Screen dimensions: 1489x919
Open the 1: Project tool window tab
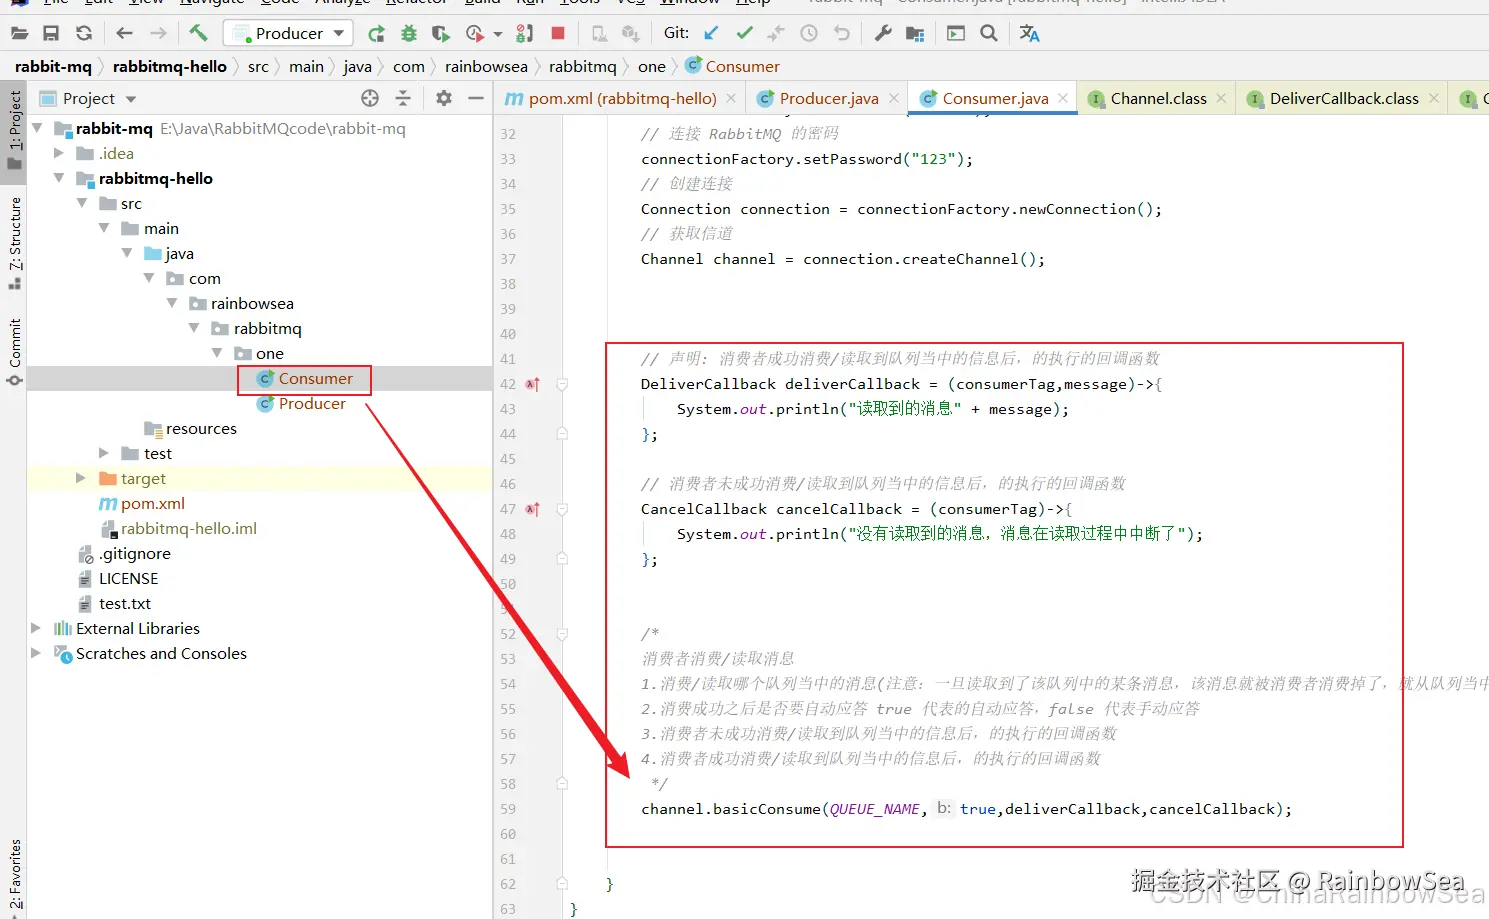[14, 133]
